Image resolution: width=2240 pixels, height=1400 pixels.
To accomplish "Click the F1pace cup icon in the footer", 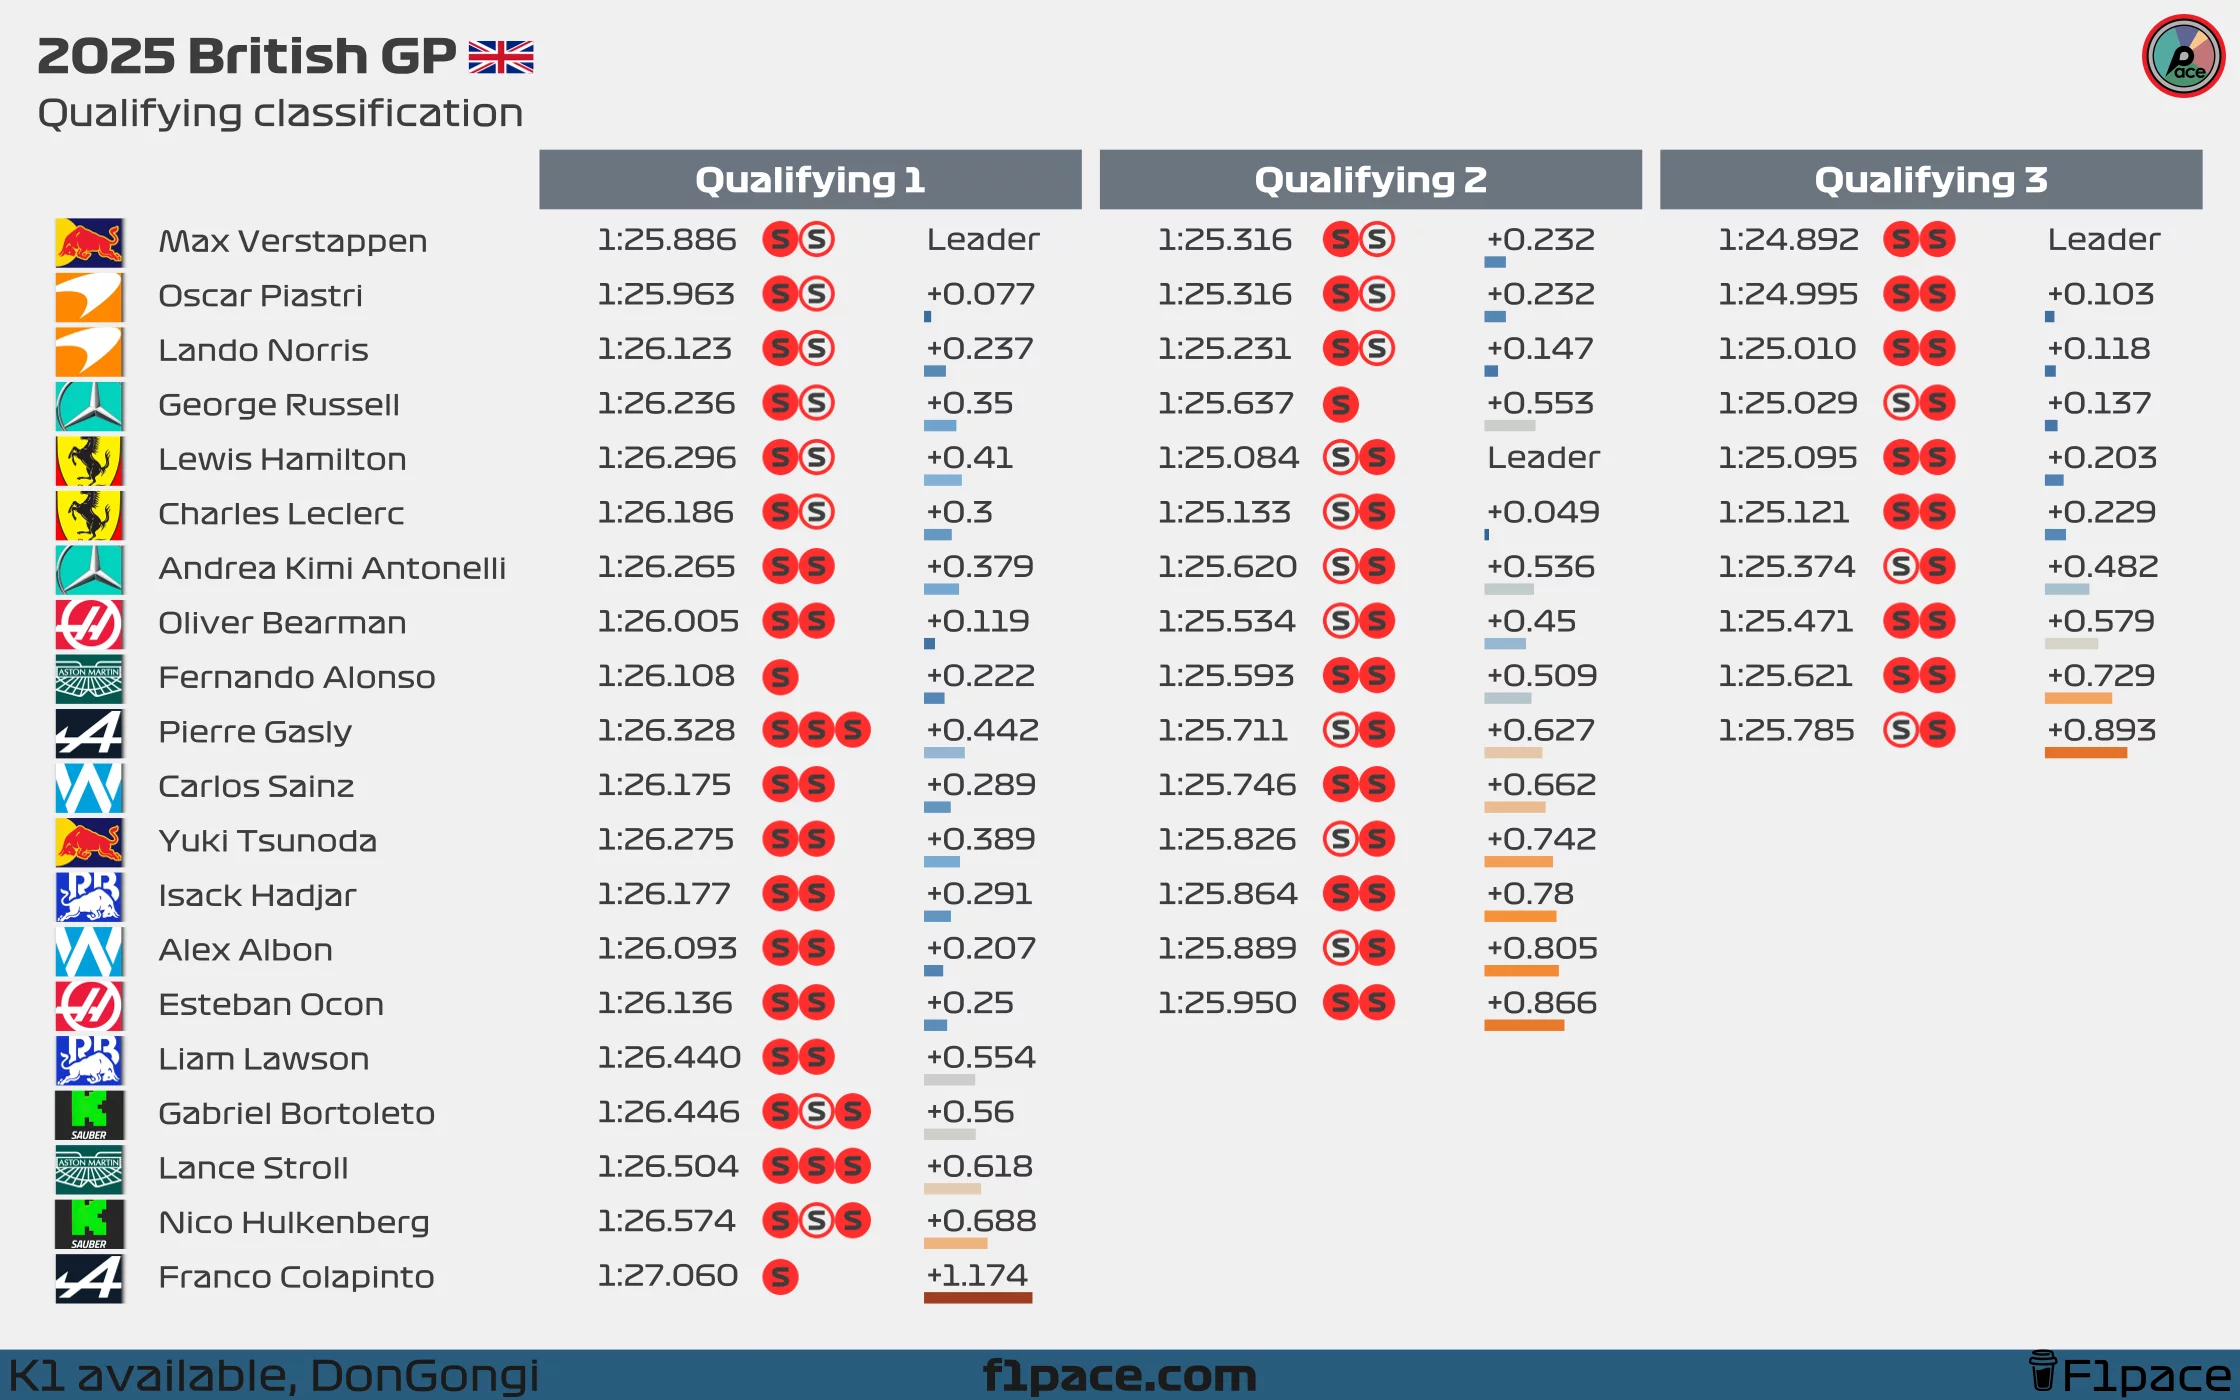I will coord(2043,1371).
